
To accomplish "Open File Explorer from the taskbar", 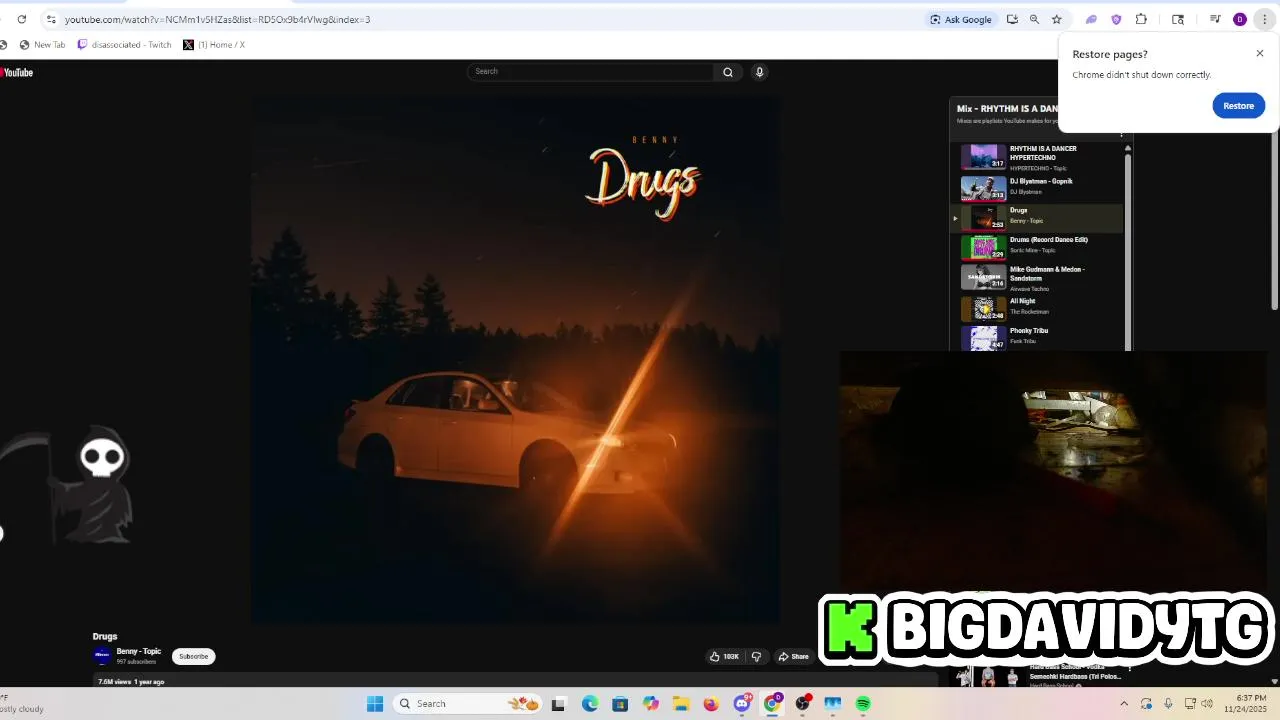I will click(x=680, y=704).
